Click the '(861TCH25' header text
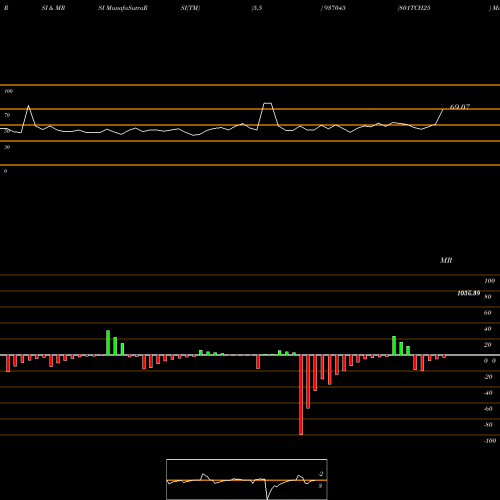Image resolution: width=500 pixels, height=500 pixels. (x=414, y=8)
